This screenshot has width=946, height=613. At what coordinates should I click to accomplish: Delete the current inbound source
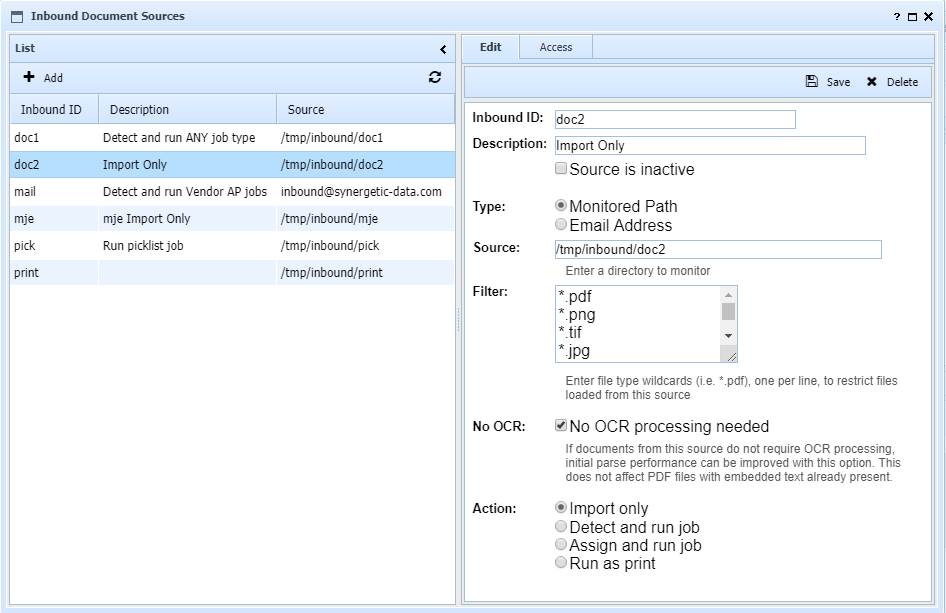tap(891, 82)
